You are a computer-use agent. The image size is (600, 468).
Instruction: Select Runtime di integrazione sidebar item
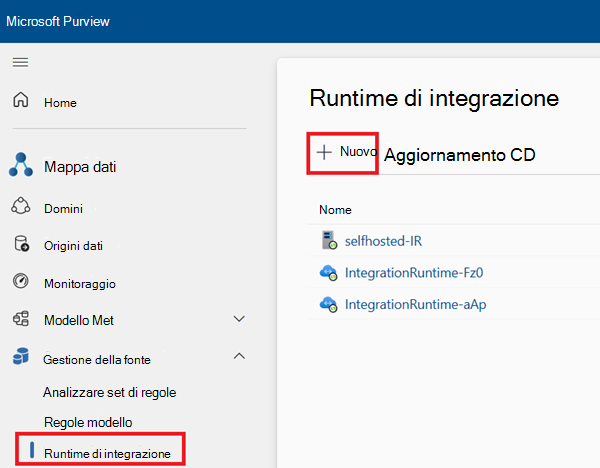coord(107,453)
